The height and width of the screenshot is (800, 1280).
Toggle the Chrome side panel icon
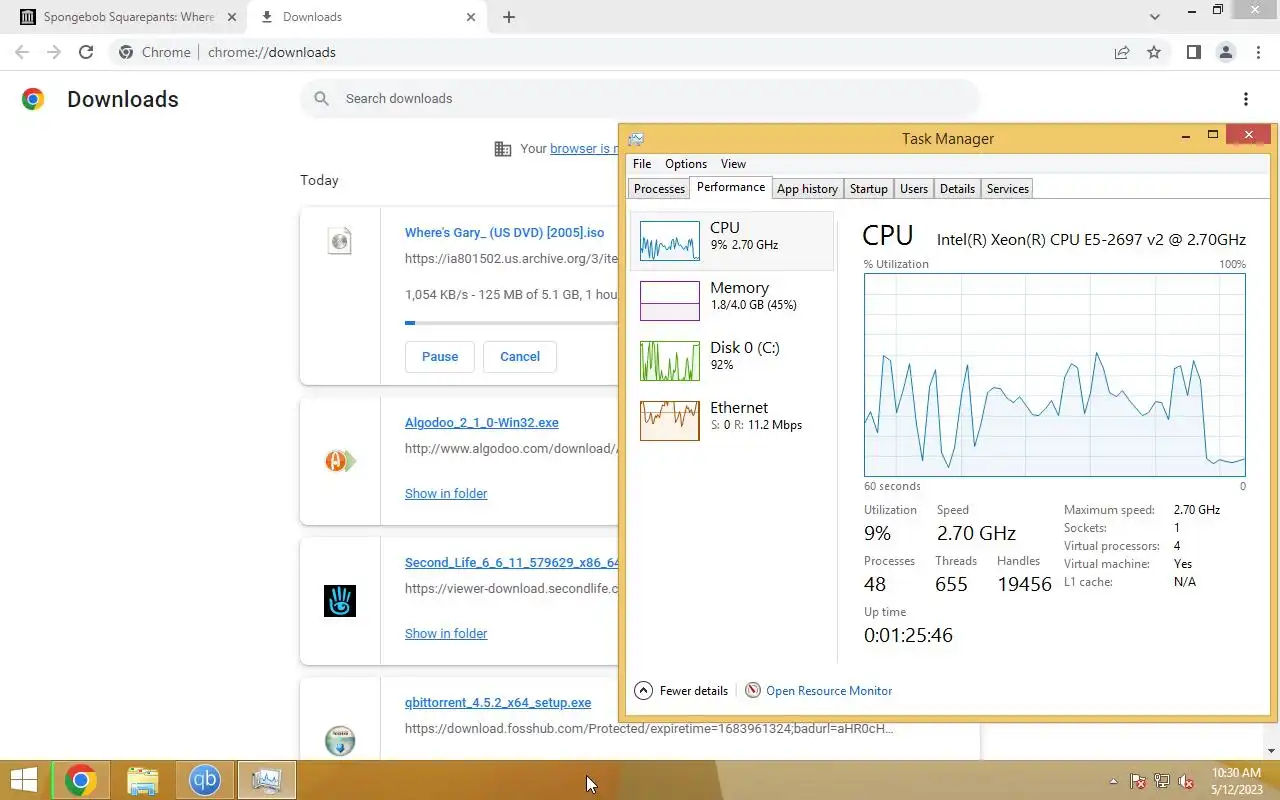1193,52
